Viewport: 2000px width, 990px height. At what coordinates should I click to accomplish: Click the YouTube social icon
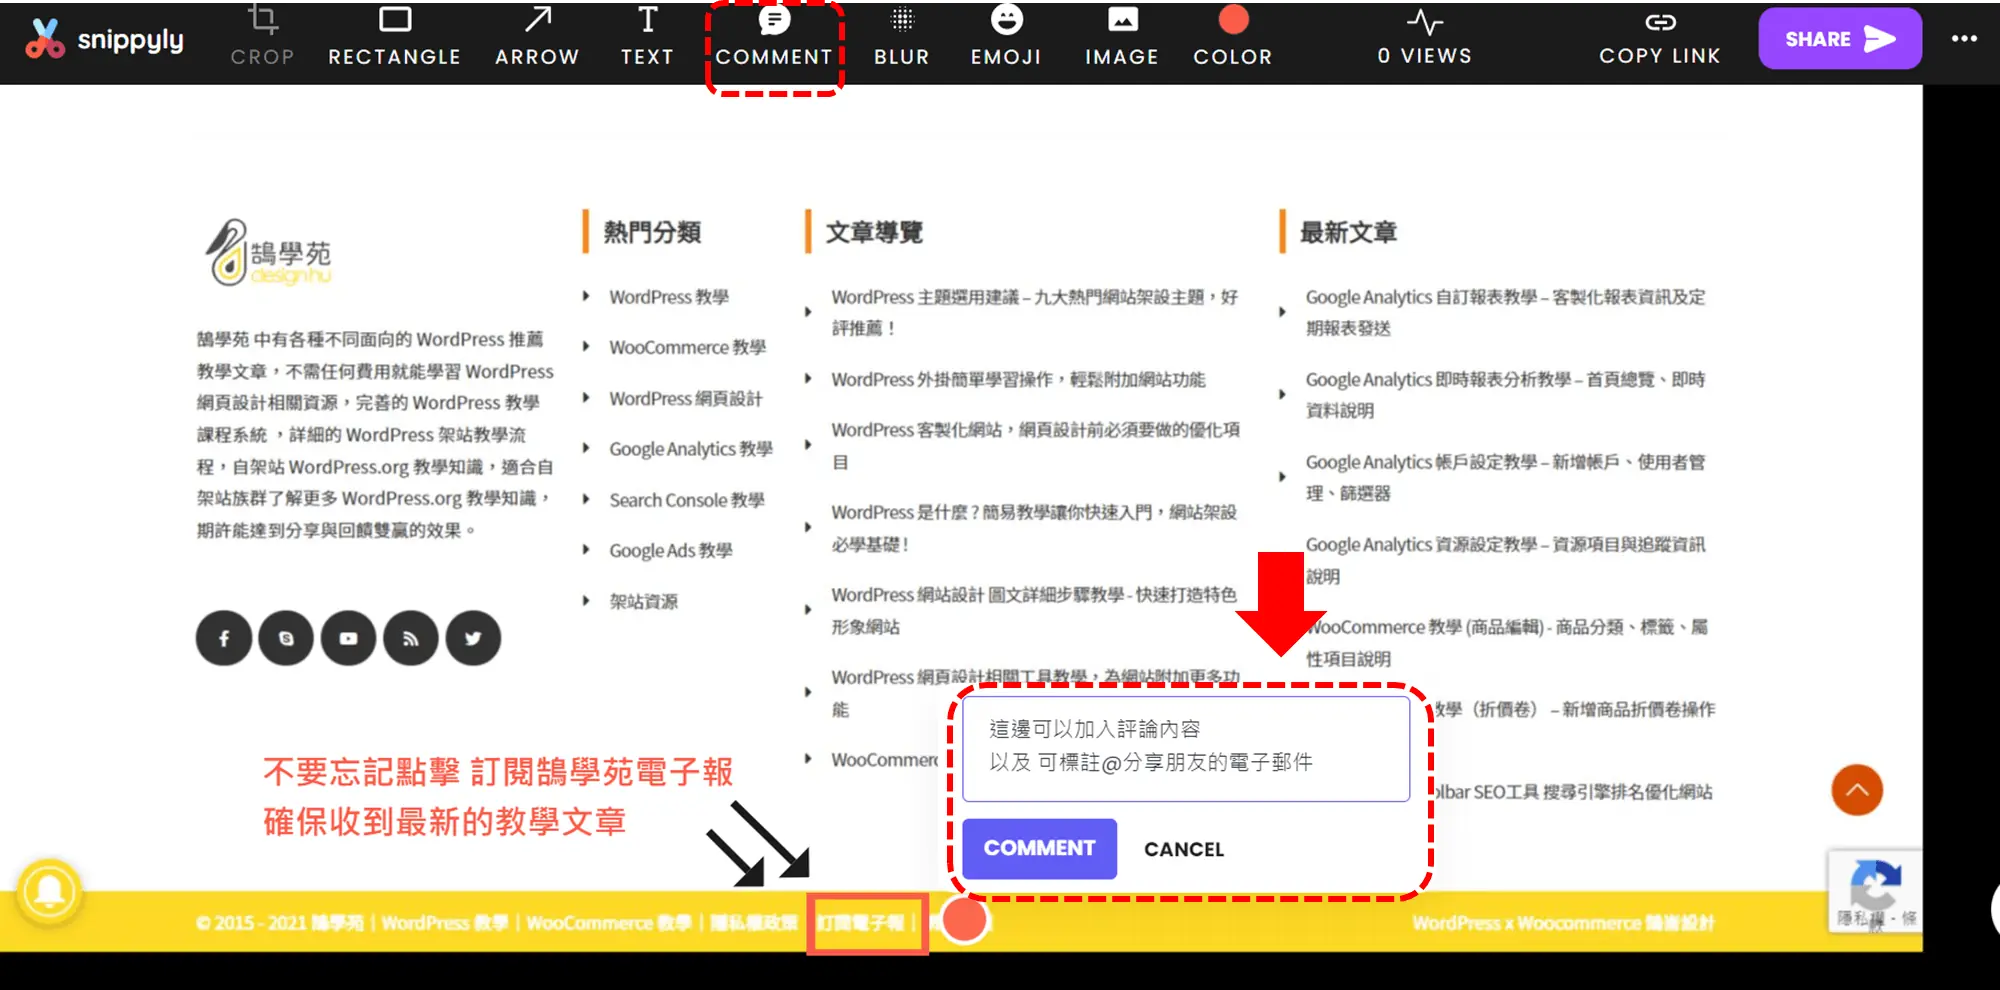click(348, 638)
